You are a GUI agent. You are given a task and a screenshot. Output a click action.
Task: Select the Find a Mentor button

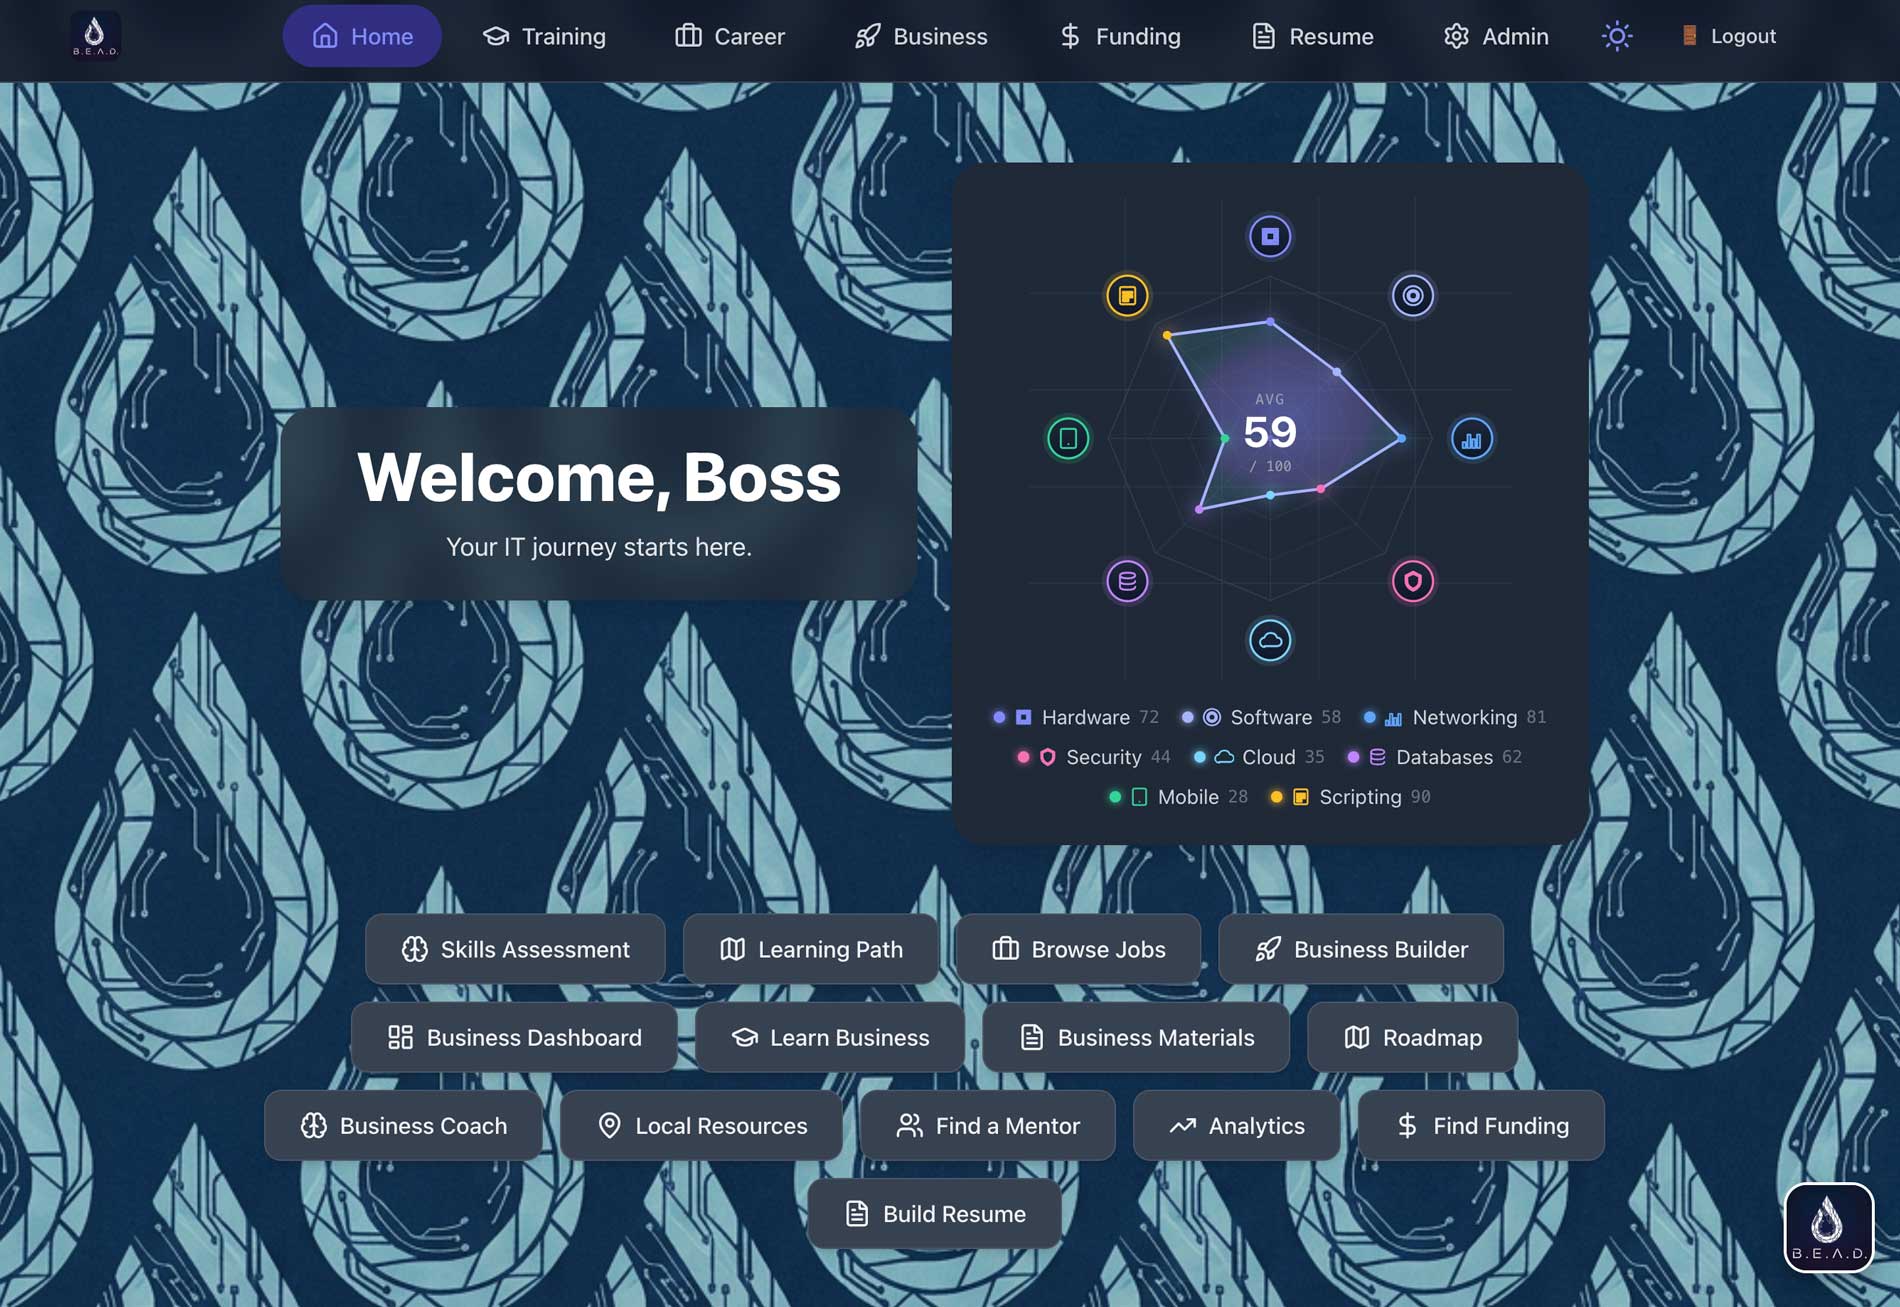click(x=988, y=1125)
